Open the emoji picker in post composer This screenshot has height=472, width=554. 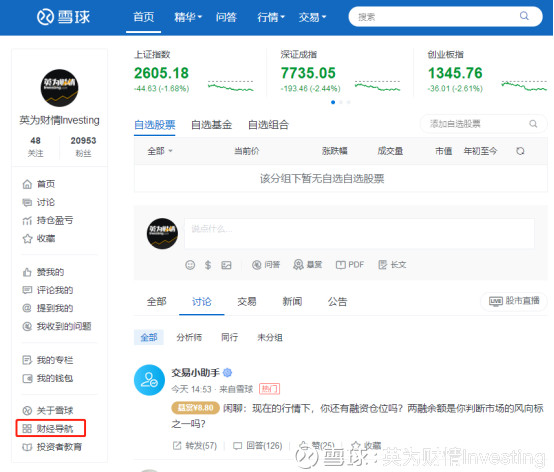190,265
